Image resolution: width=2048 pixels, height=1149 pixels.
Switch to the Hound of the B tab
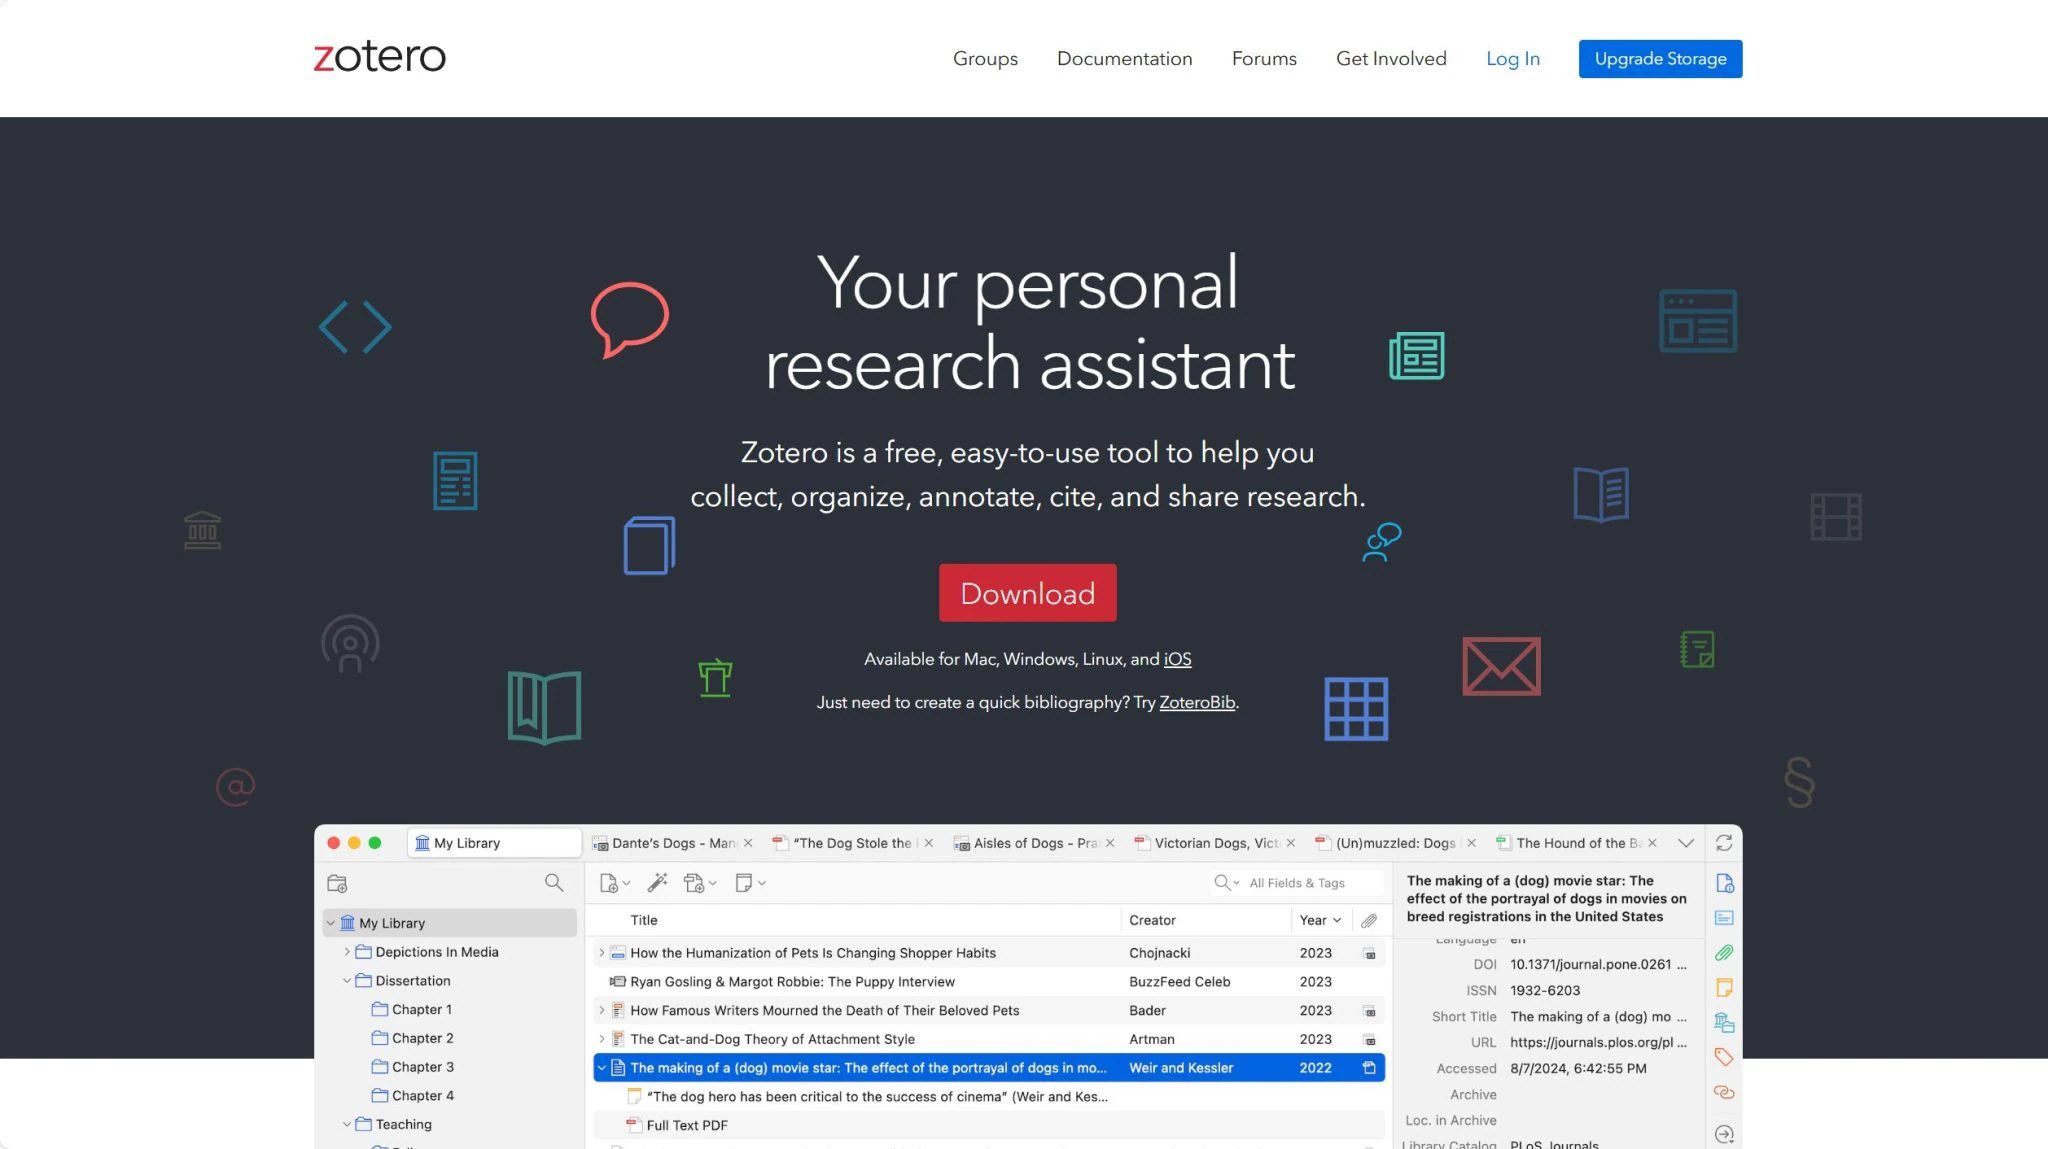pyautogui.click(x=1576, y=843)
